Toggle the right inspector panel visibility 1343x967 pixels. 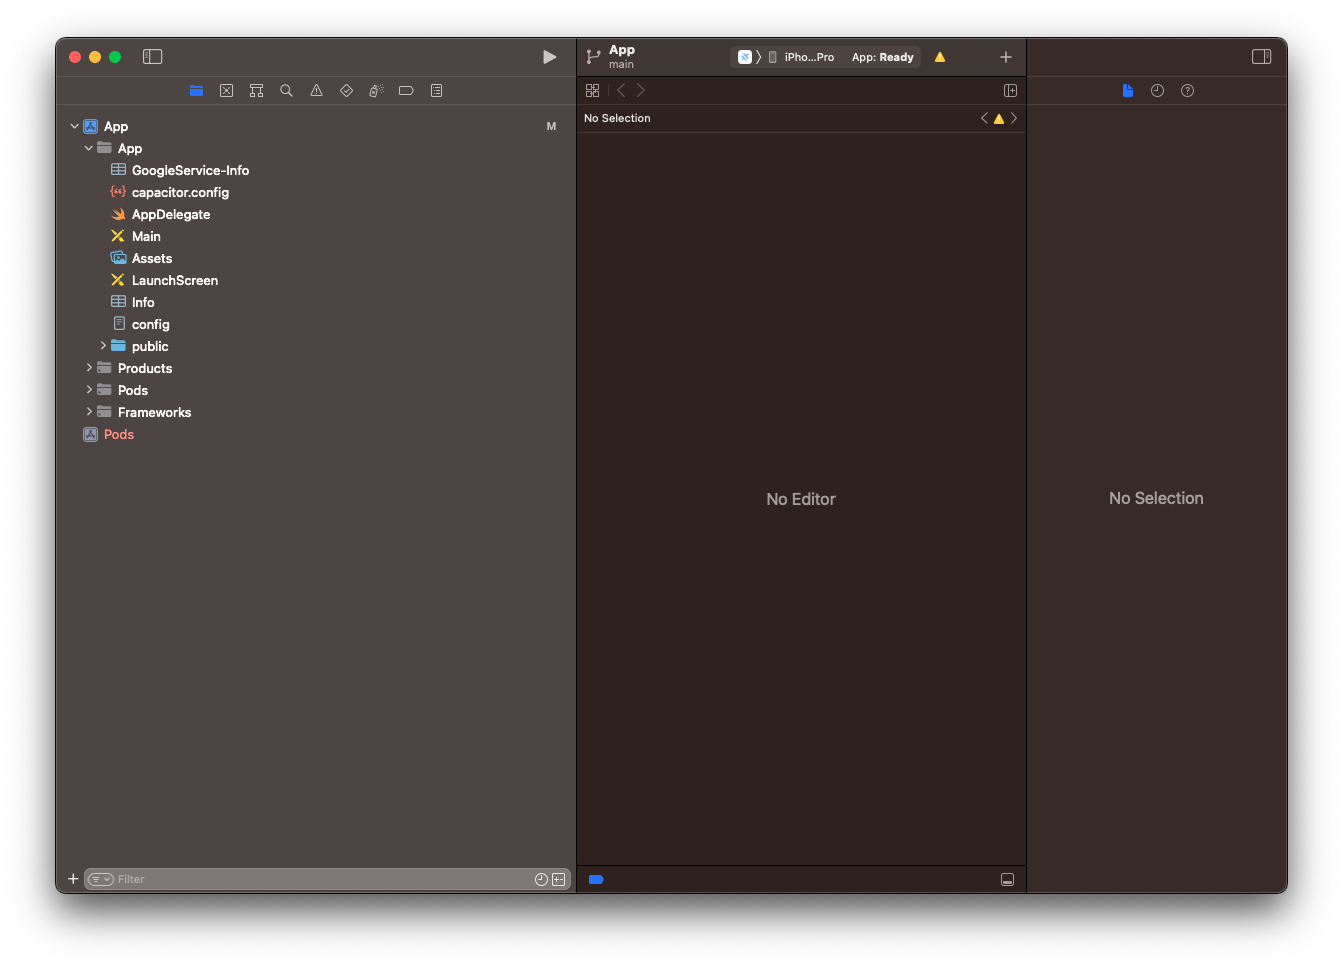click(x=1261, y=57)
